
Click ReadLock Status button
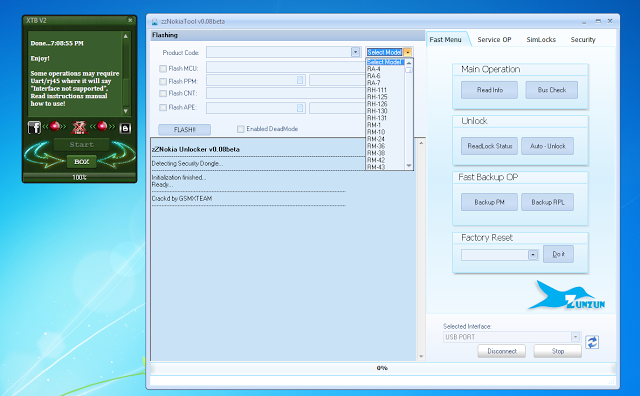(489, 146)
